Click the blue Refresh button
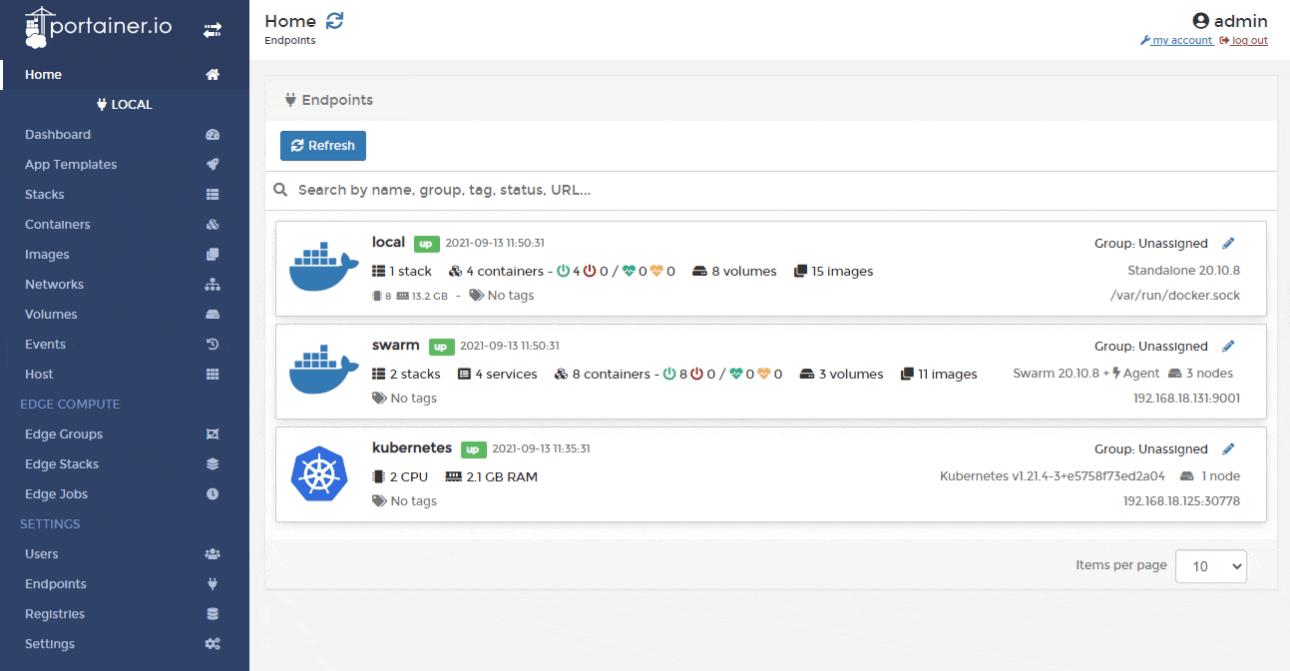The width and height of the screenshot is (1290, 671). click(323, 146)
